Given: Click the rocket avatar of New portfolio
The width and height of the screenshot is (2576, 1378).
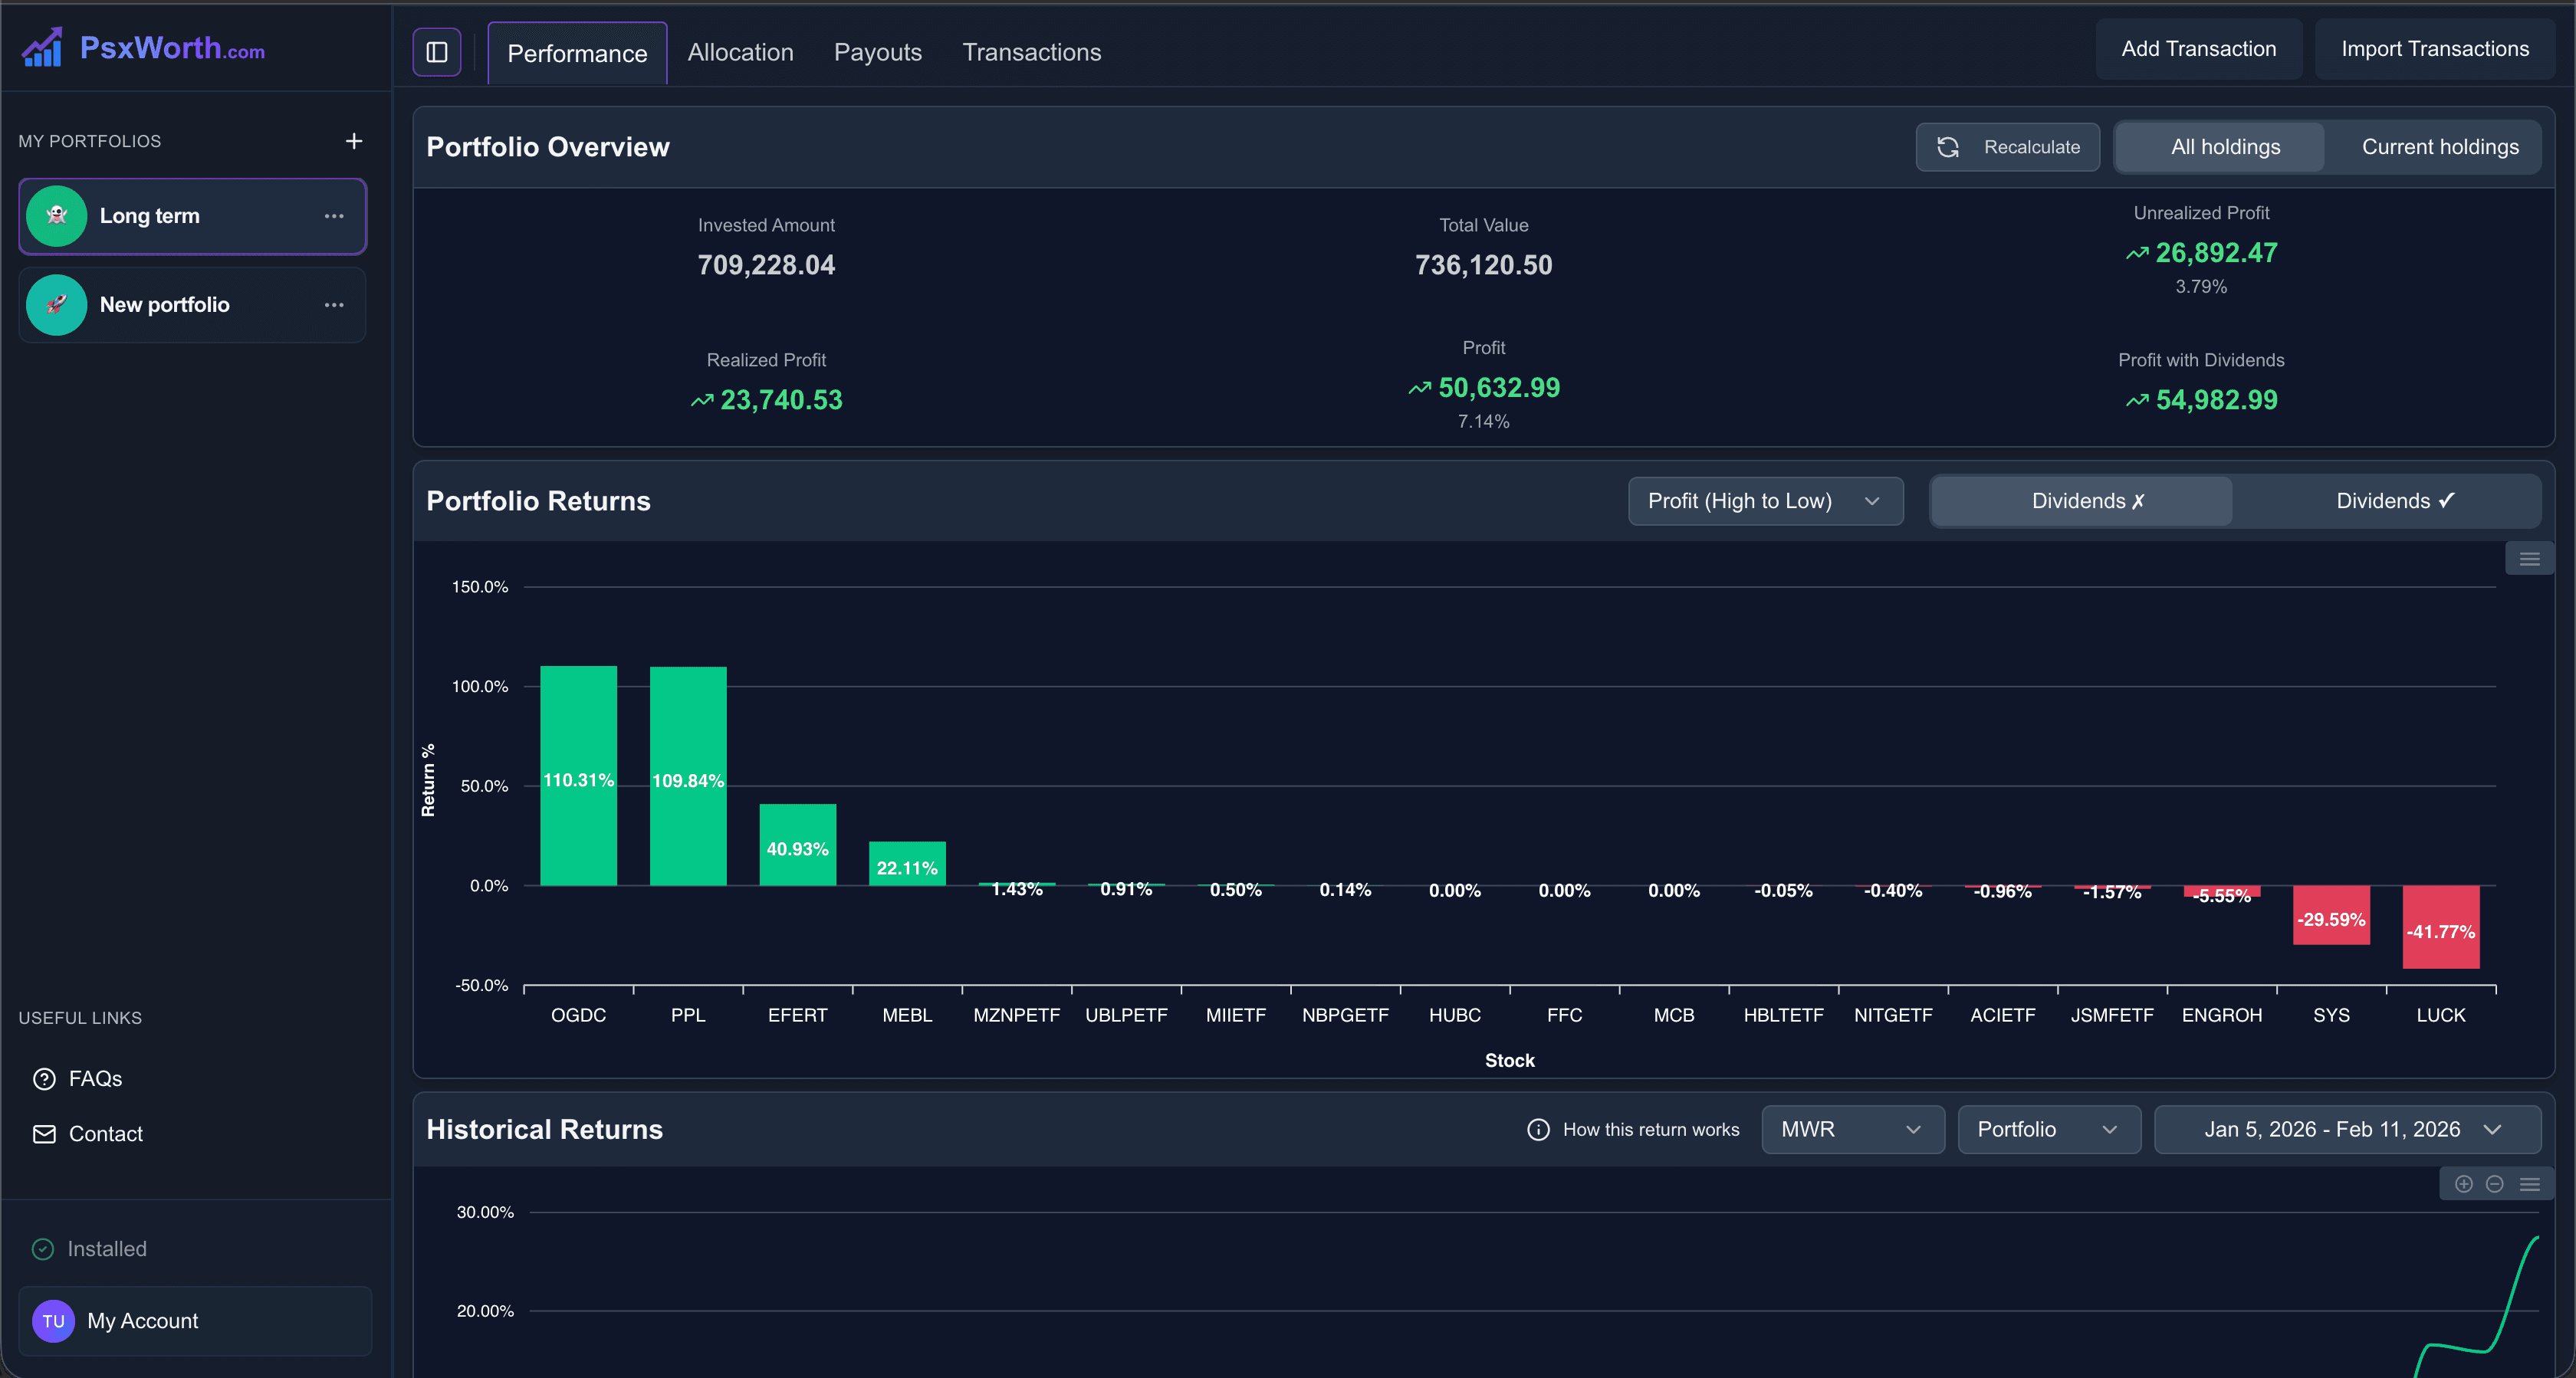Looking at the screenshot, I should (56, 305).
